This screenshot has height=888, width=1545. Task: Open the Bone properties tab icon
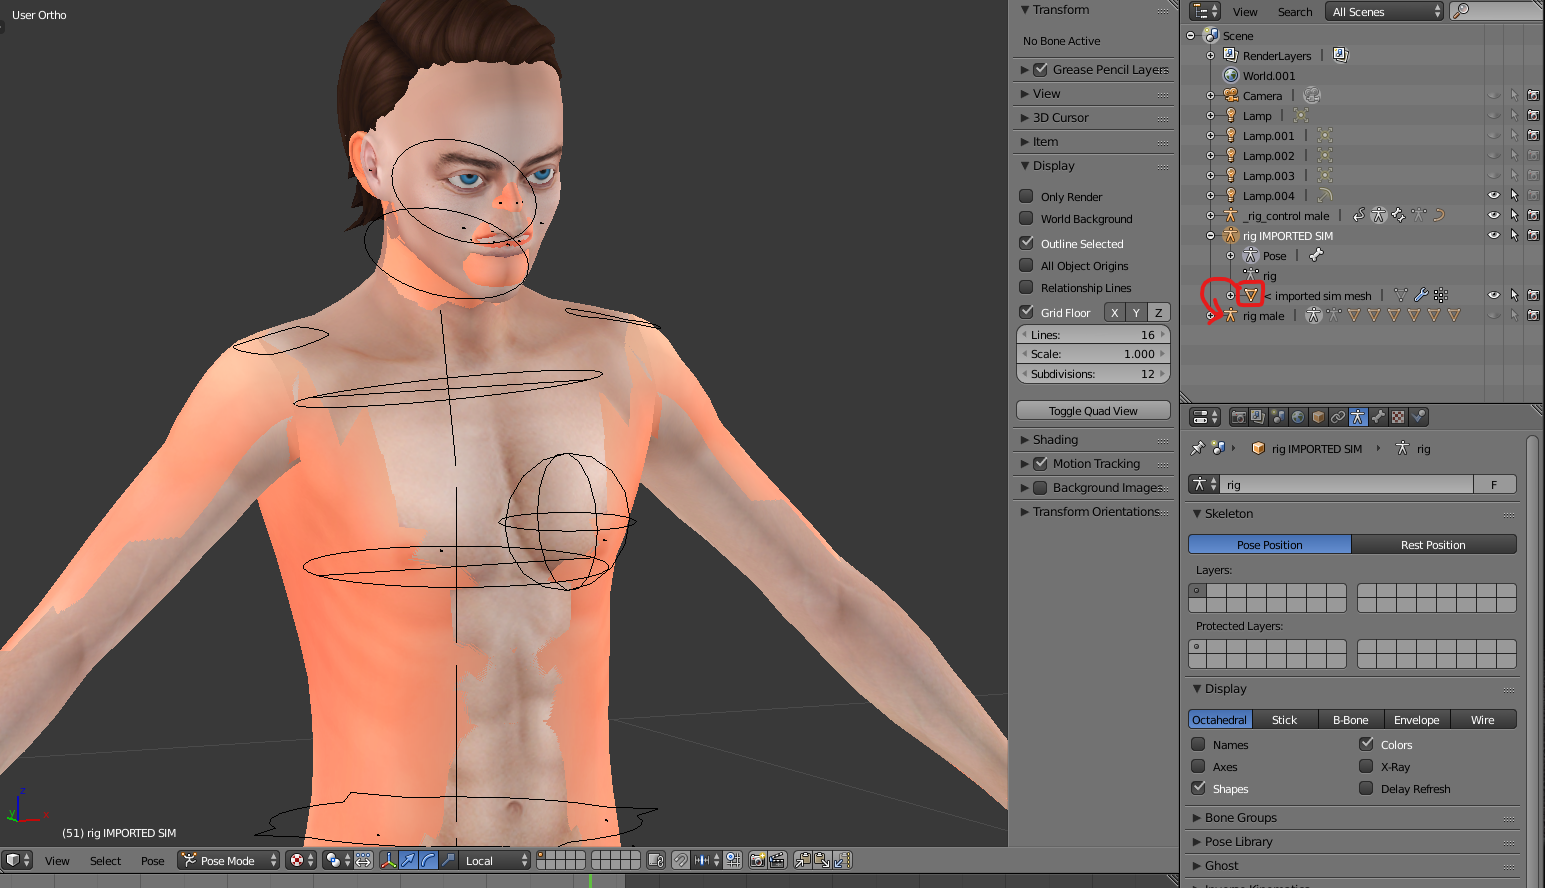click(1378, 417)
